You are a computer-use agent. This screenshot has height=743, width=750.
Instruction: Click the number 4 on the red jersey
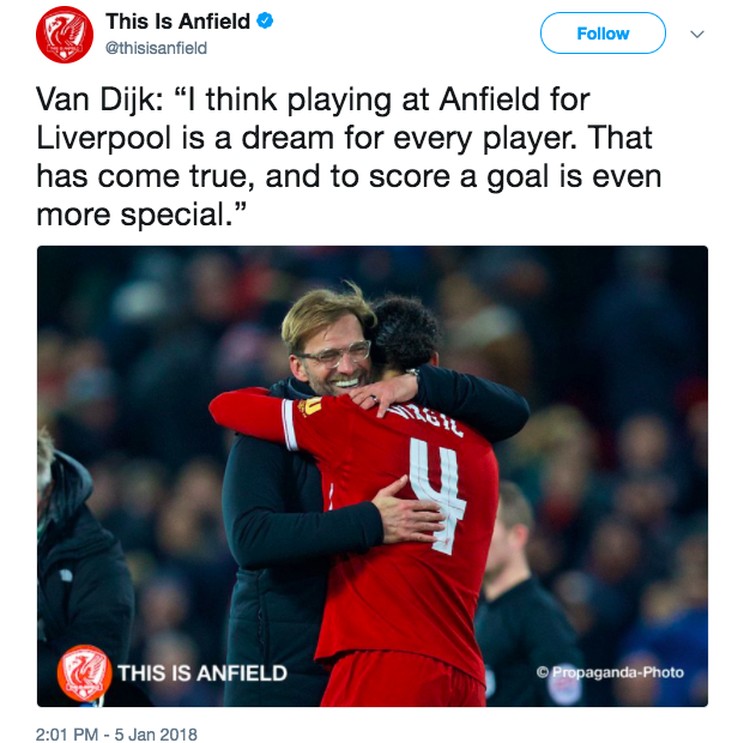(x=436, y=494)
